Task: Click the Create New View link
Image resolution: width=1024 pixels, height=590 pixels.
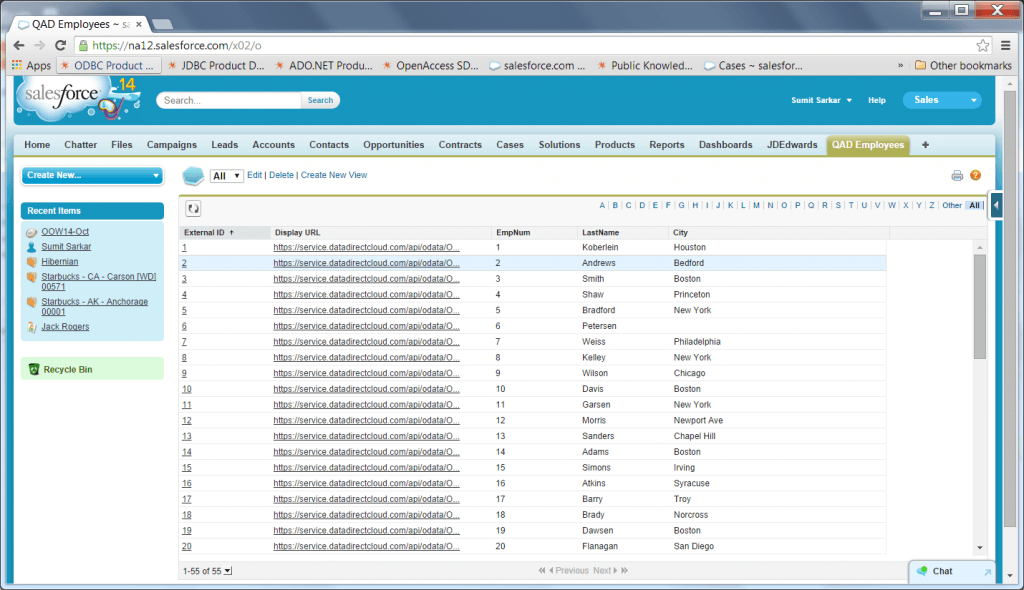Action: click(333, 174)
